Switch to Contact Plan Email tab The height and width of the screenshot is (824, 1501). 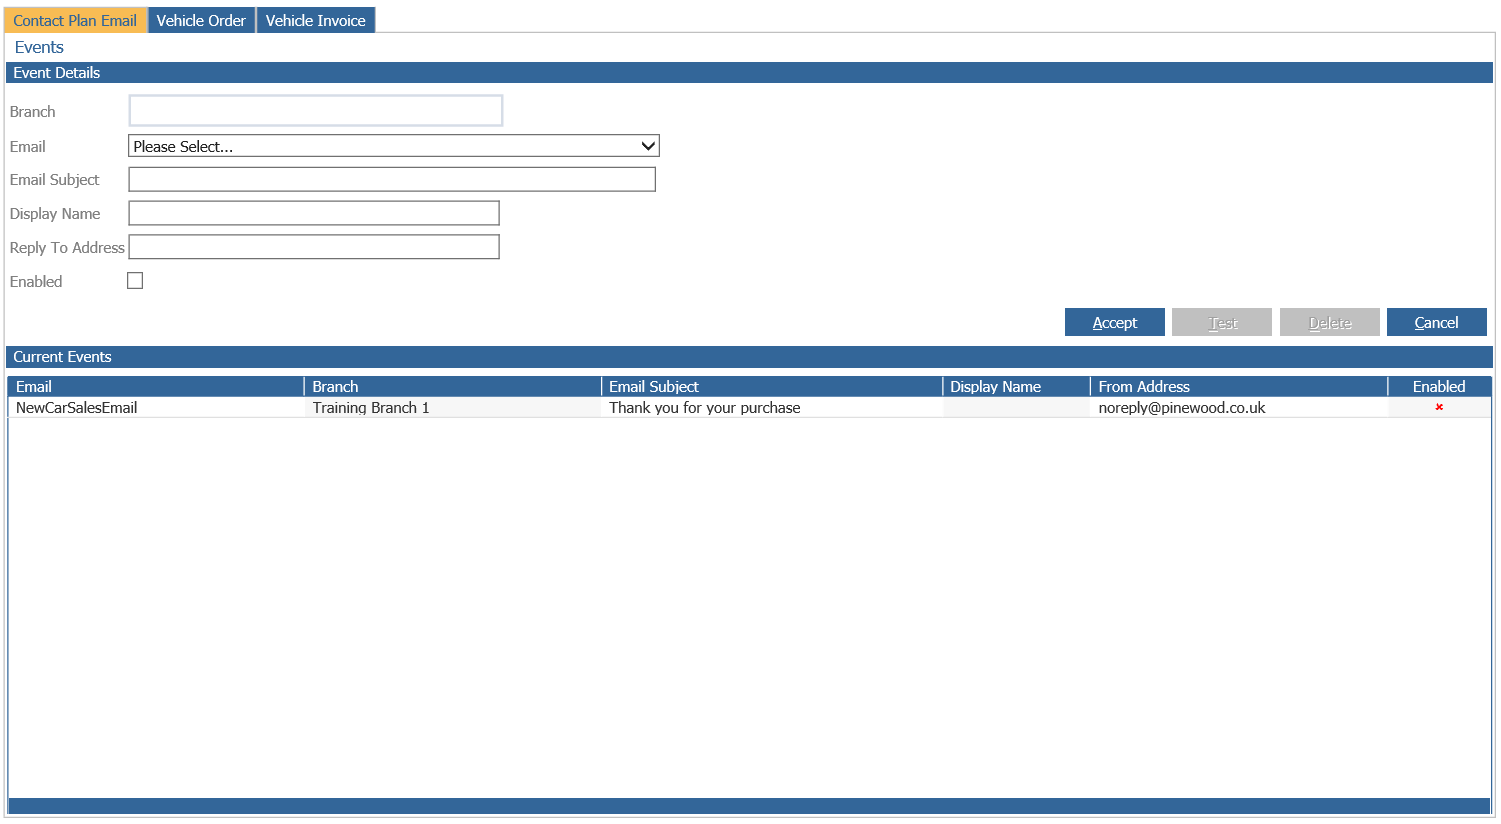(x=75, y=20)
